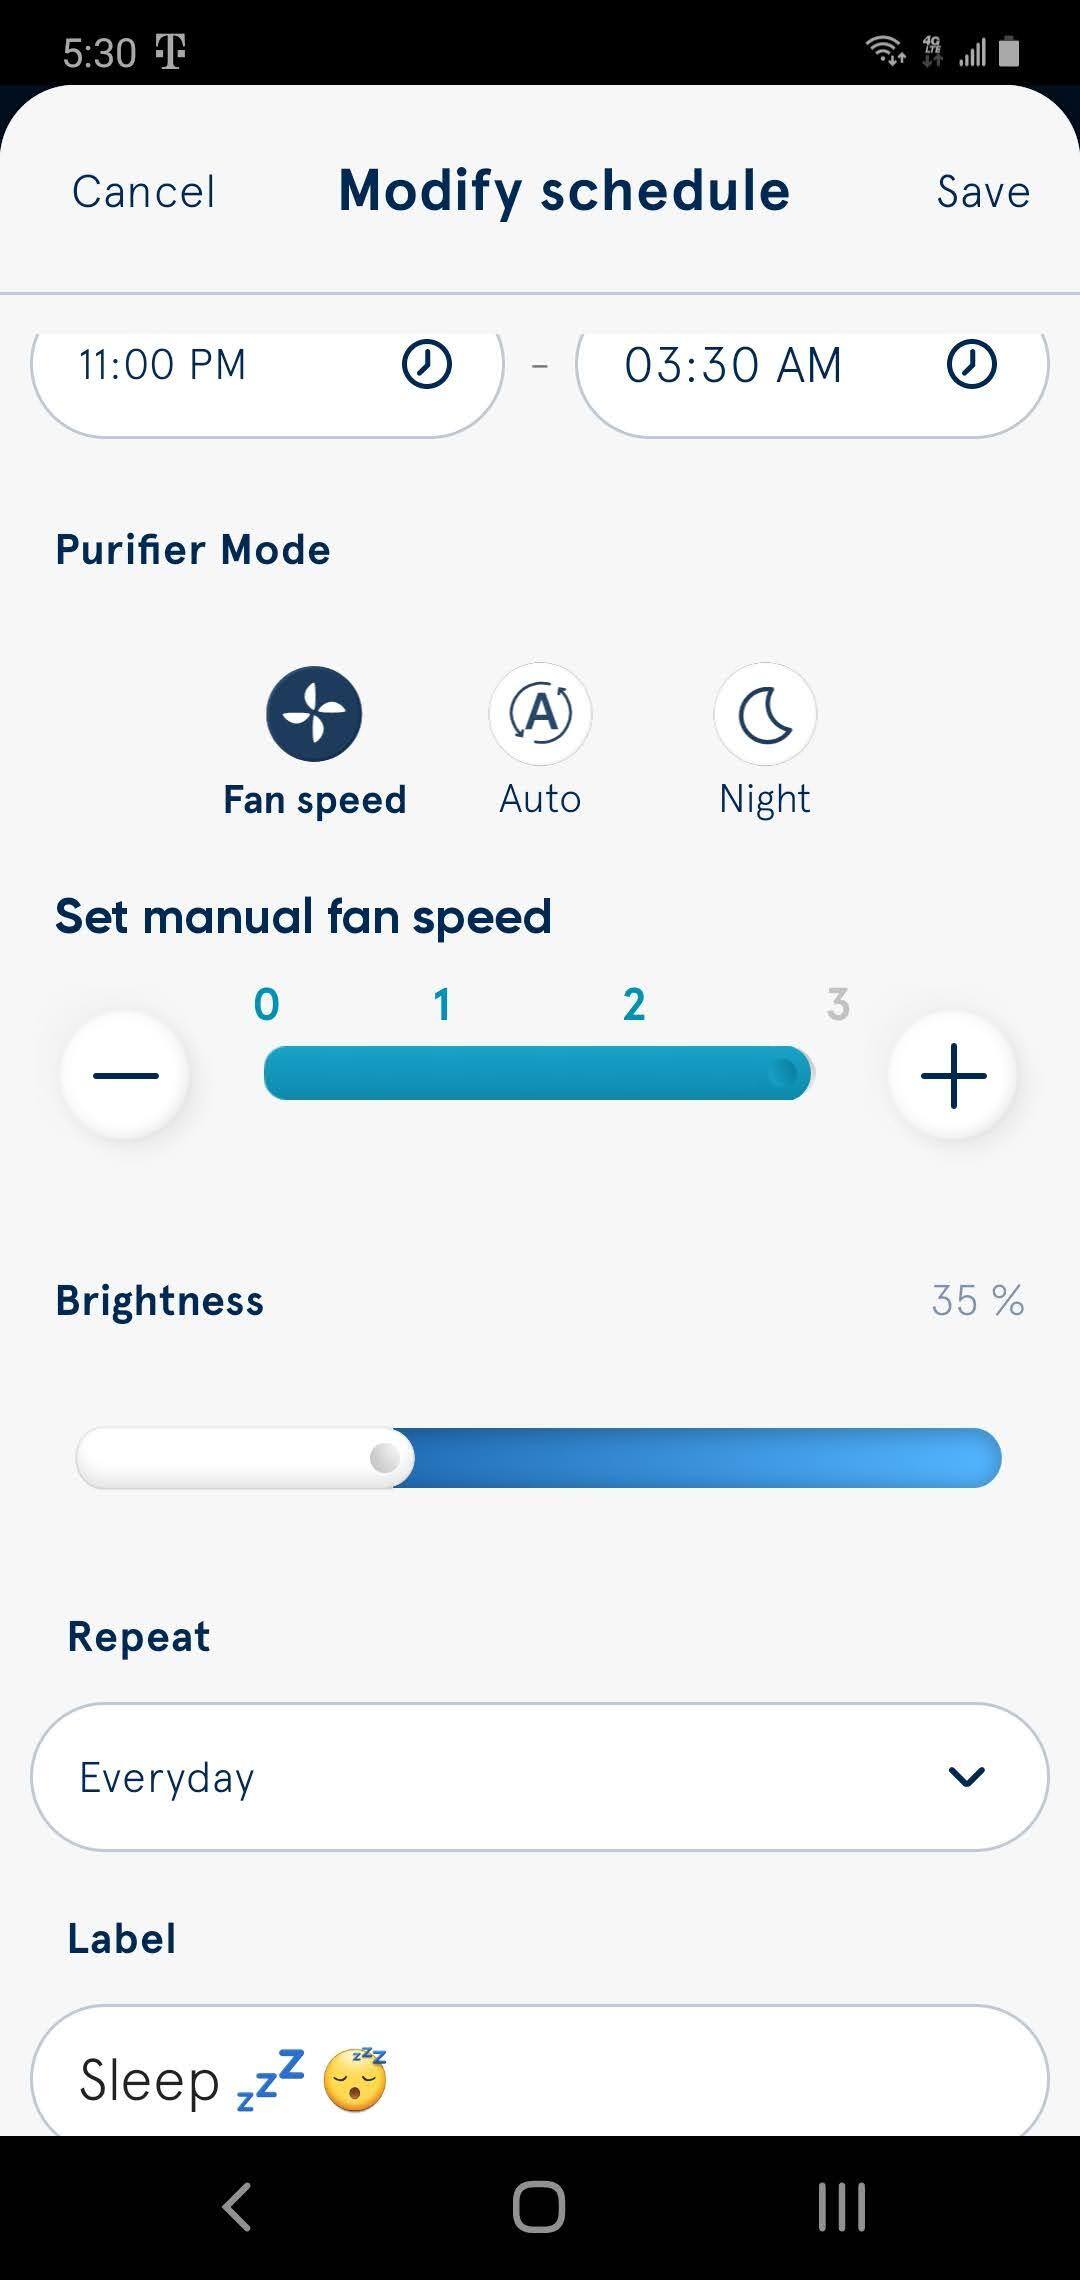Switch purifier to Auto mode icon

[x=540, y=714]
